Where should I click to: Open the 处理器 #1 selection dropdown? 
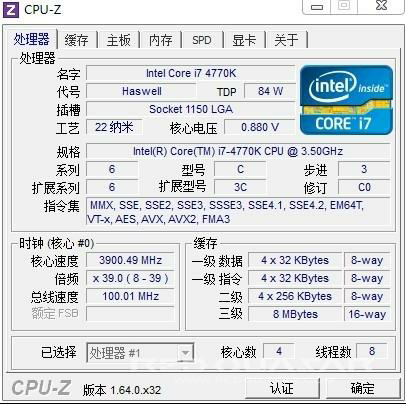140,353
